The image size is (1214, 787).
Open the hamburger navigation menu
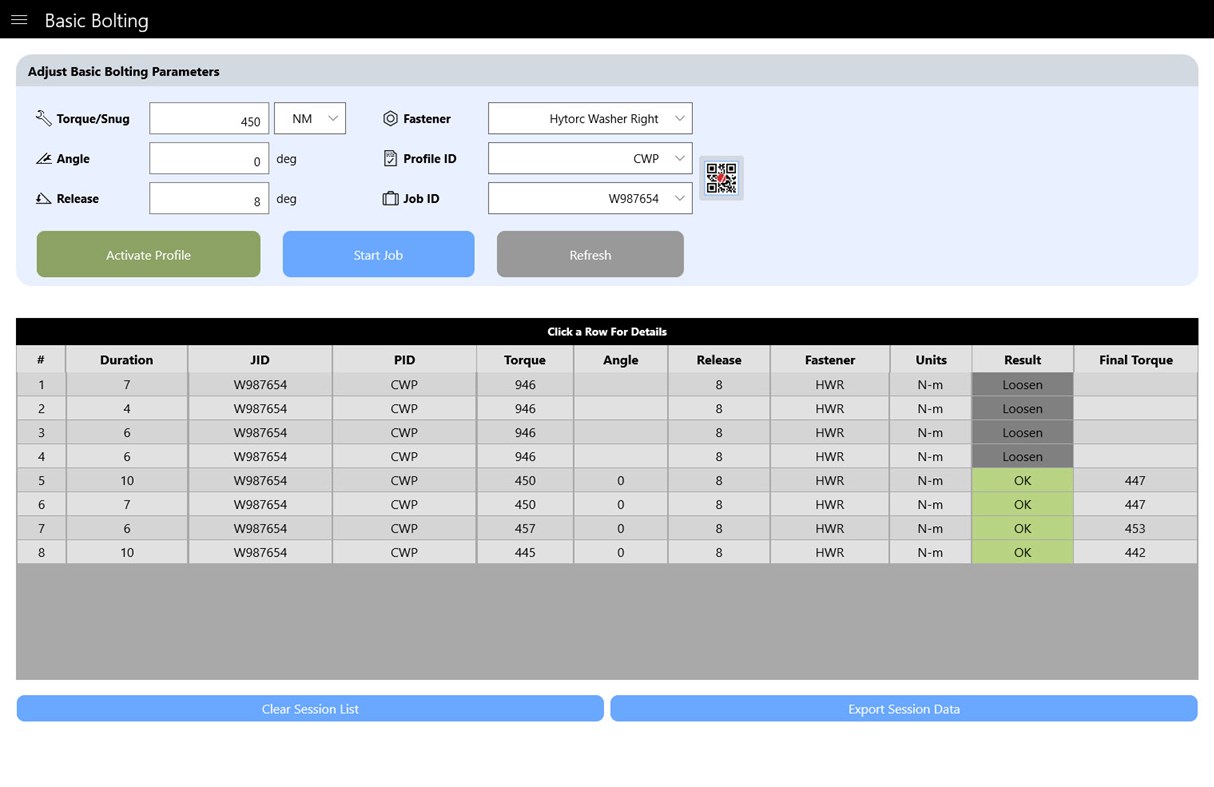point(19,19)
